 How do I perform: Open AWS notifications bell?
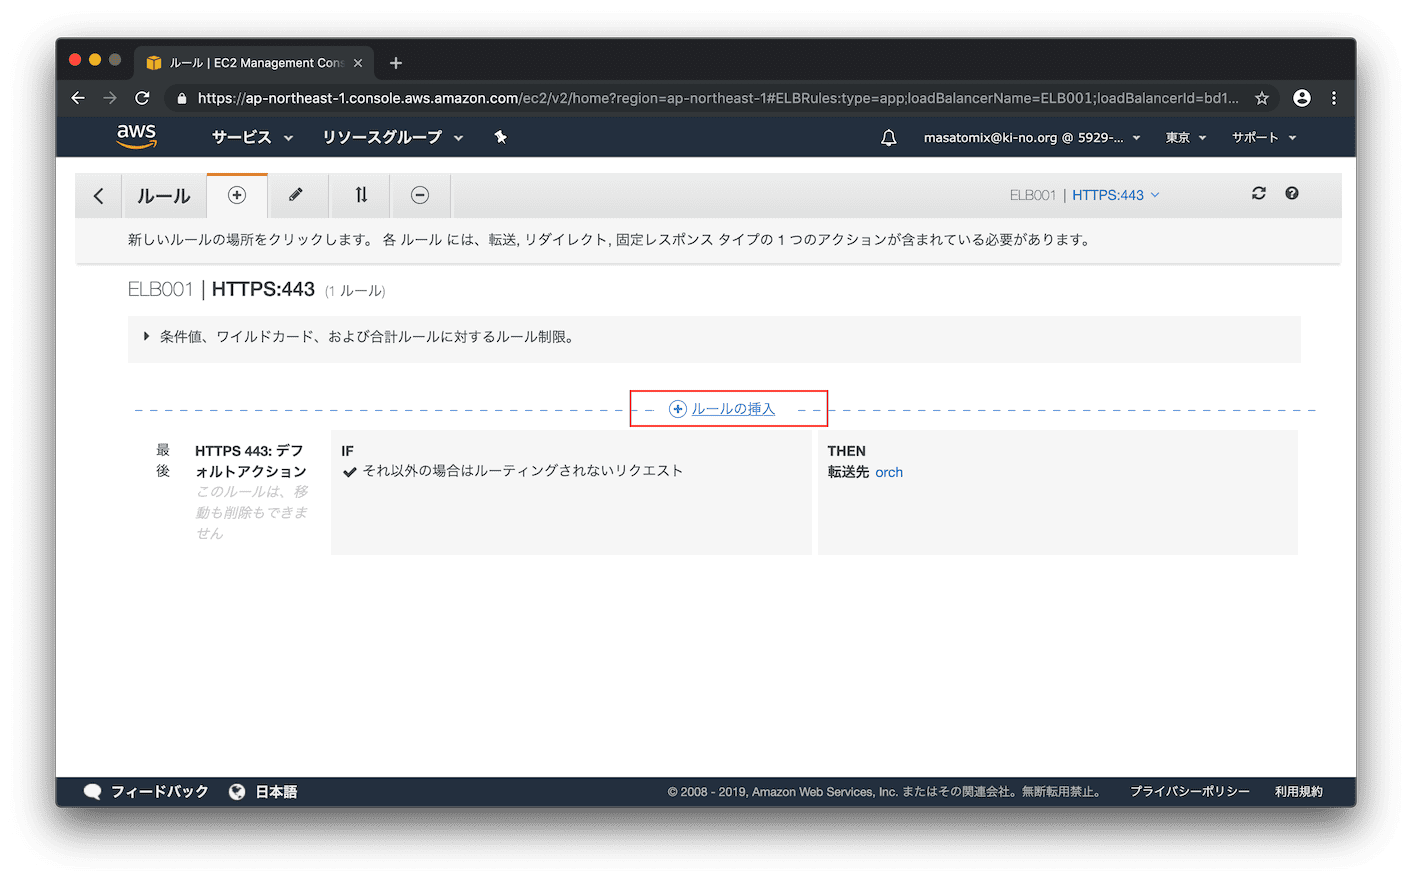pos(888,138)
